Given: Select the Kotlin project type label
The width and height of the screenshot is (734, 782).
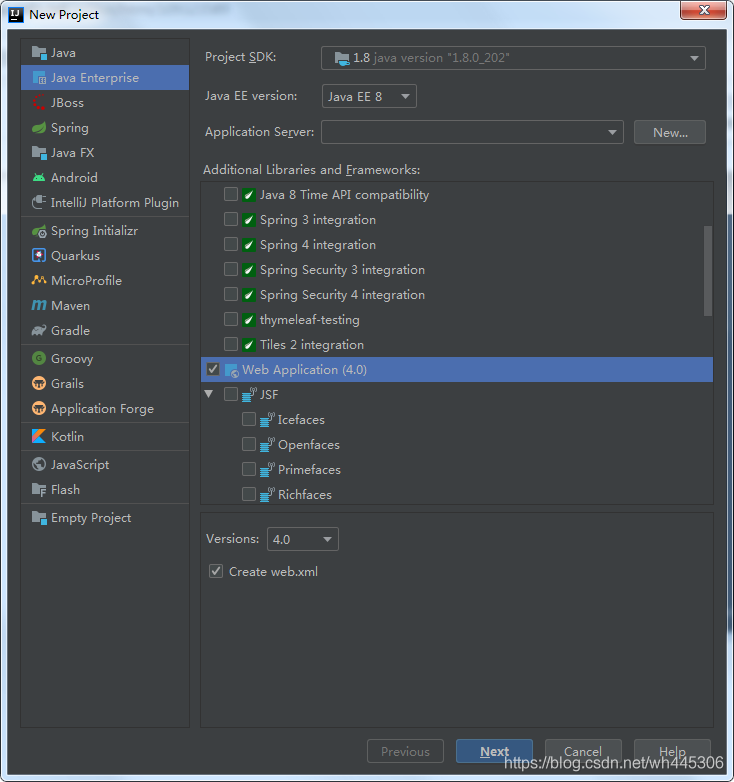Looking at the screenshot, I should pos(67,436).
